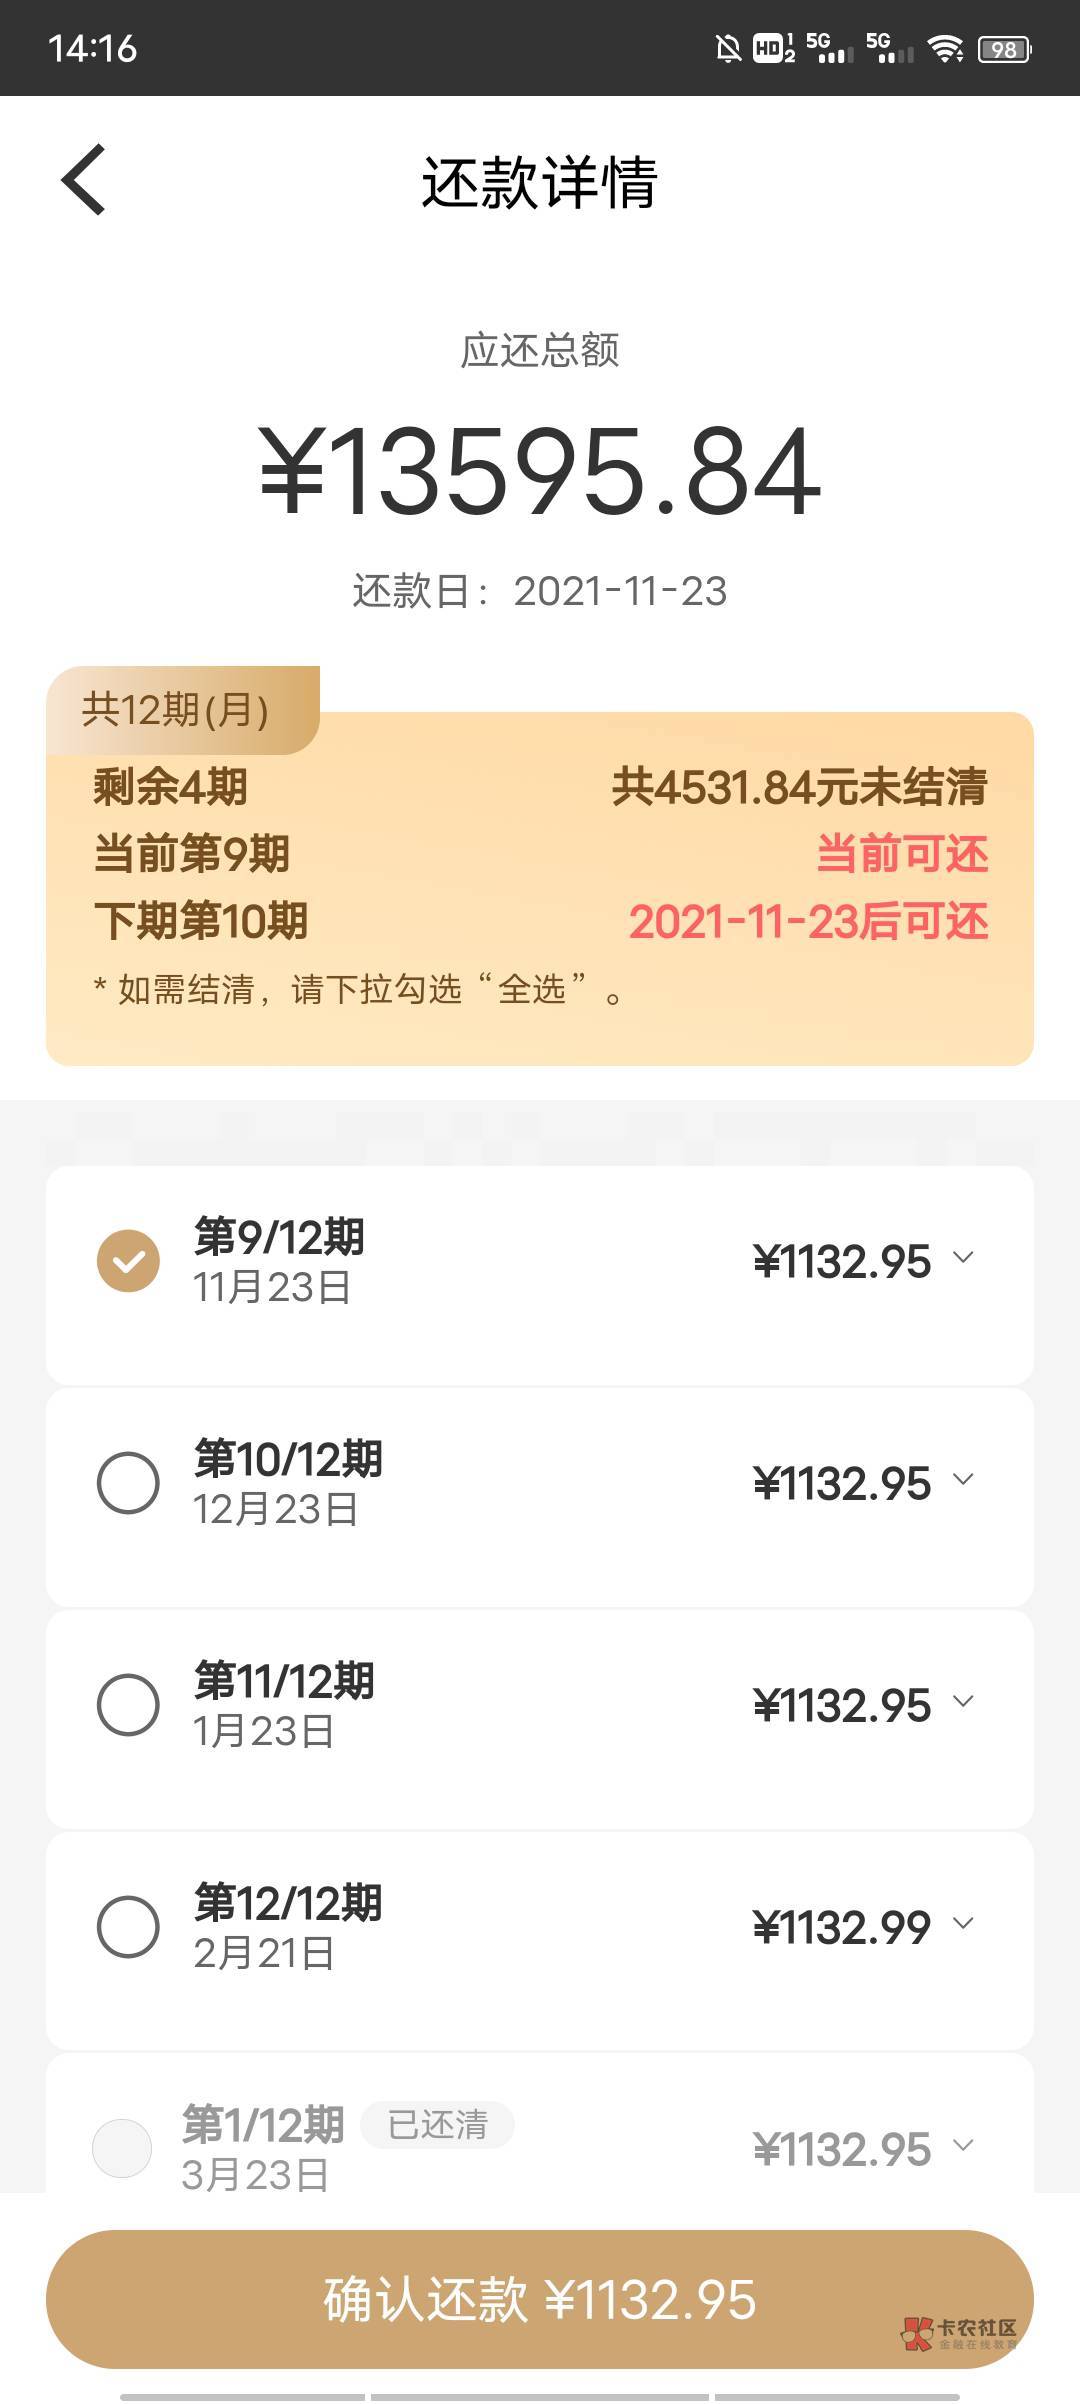This screenshot has height=2404, width=1080.
Task: Tap the back arrow icon
Action: (83, 180)
